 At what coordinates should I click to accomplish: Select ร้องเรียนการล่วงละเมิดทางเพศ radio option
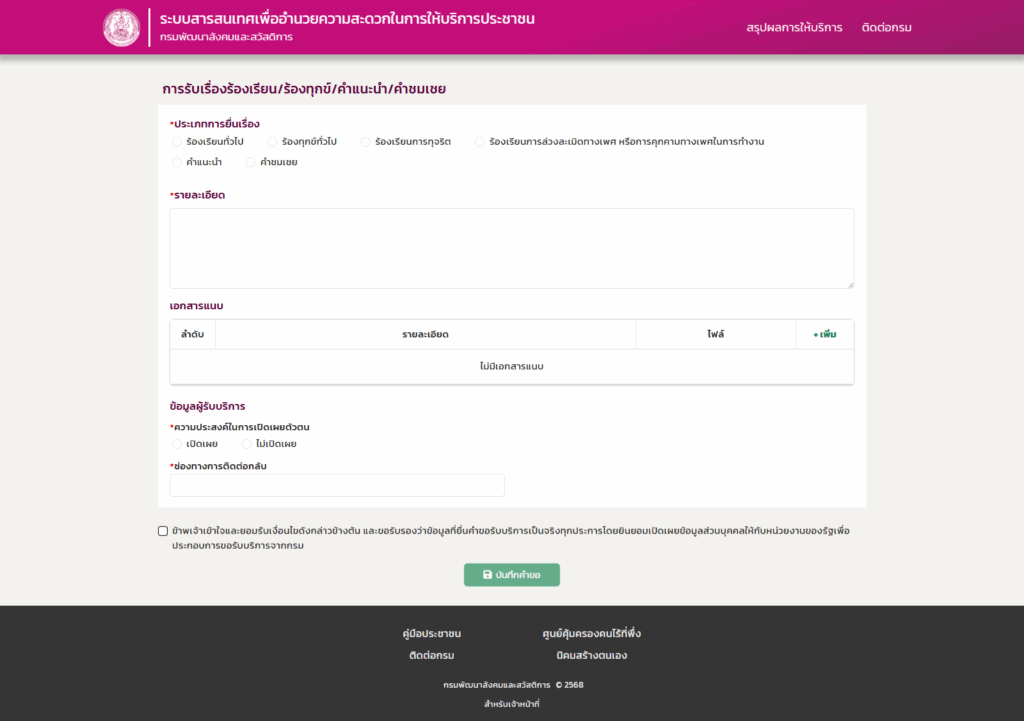click(x=480, y=142)
